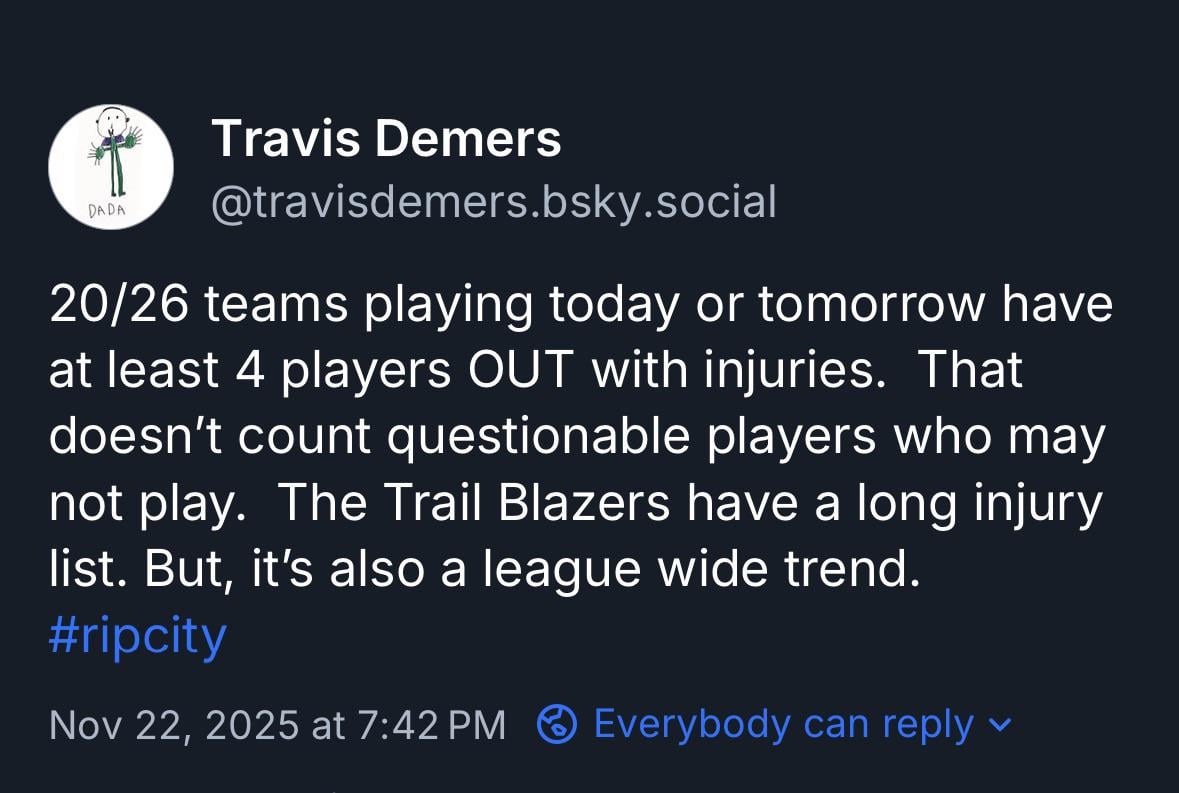Click the post body text
The image size is (1179, 793).
[x=580, y=435]
